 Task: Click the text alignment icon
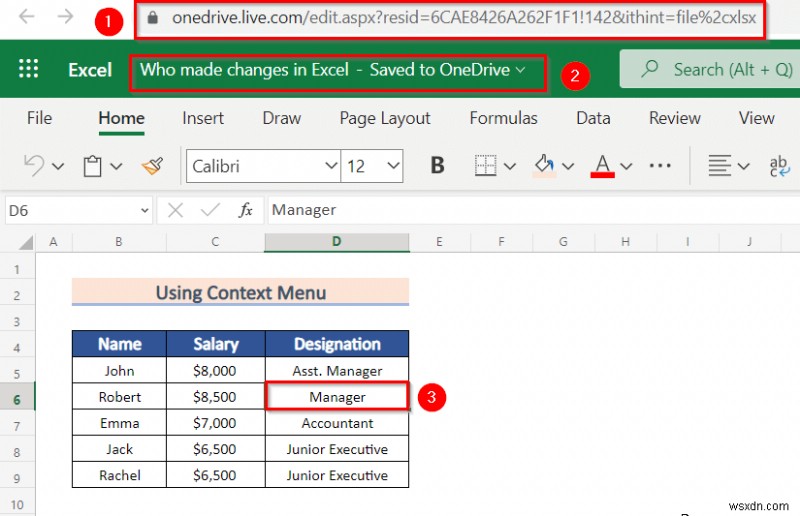719,166
